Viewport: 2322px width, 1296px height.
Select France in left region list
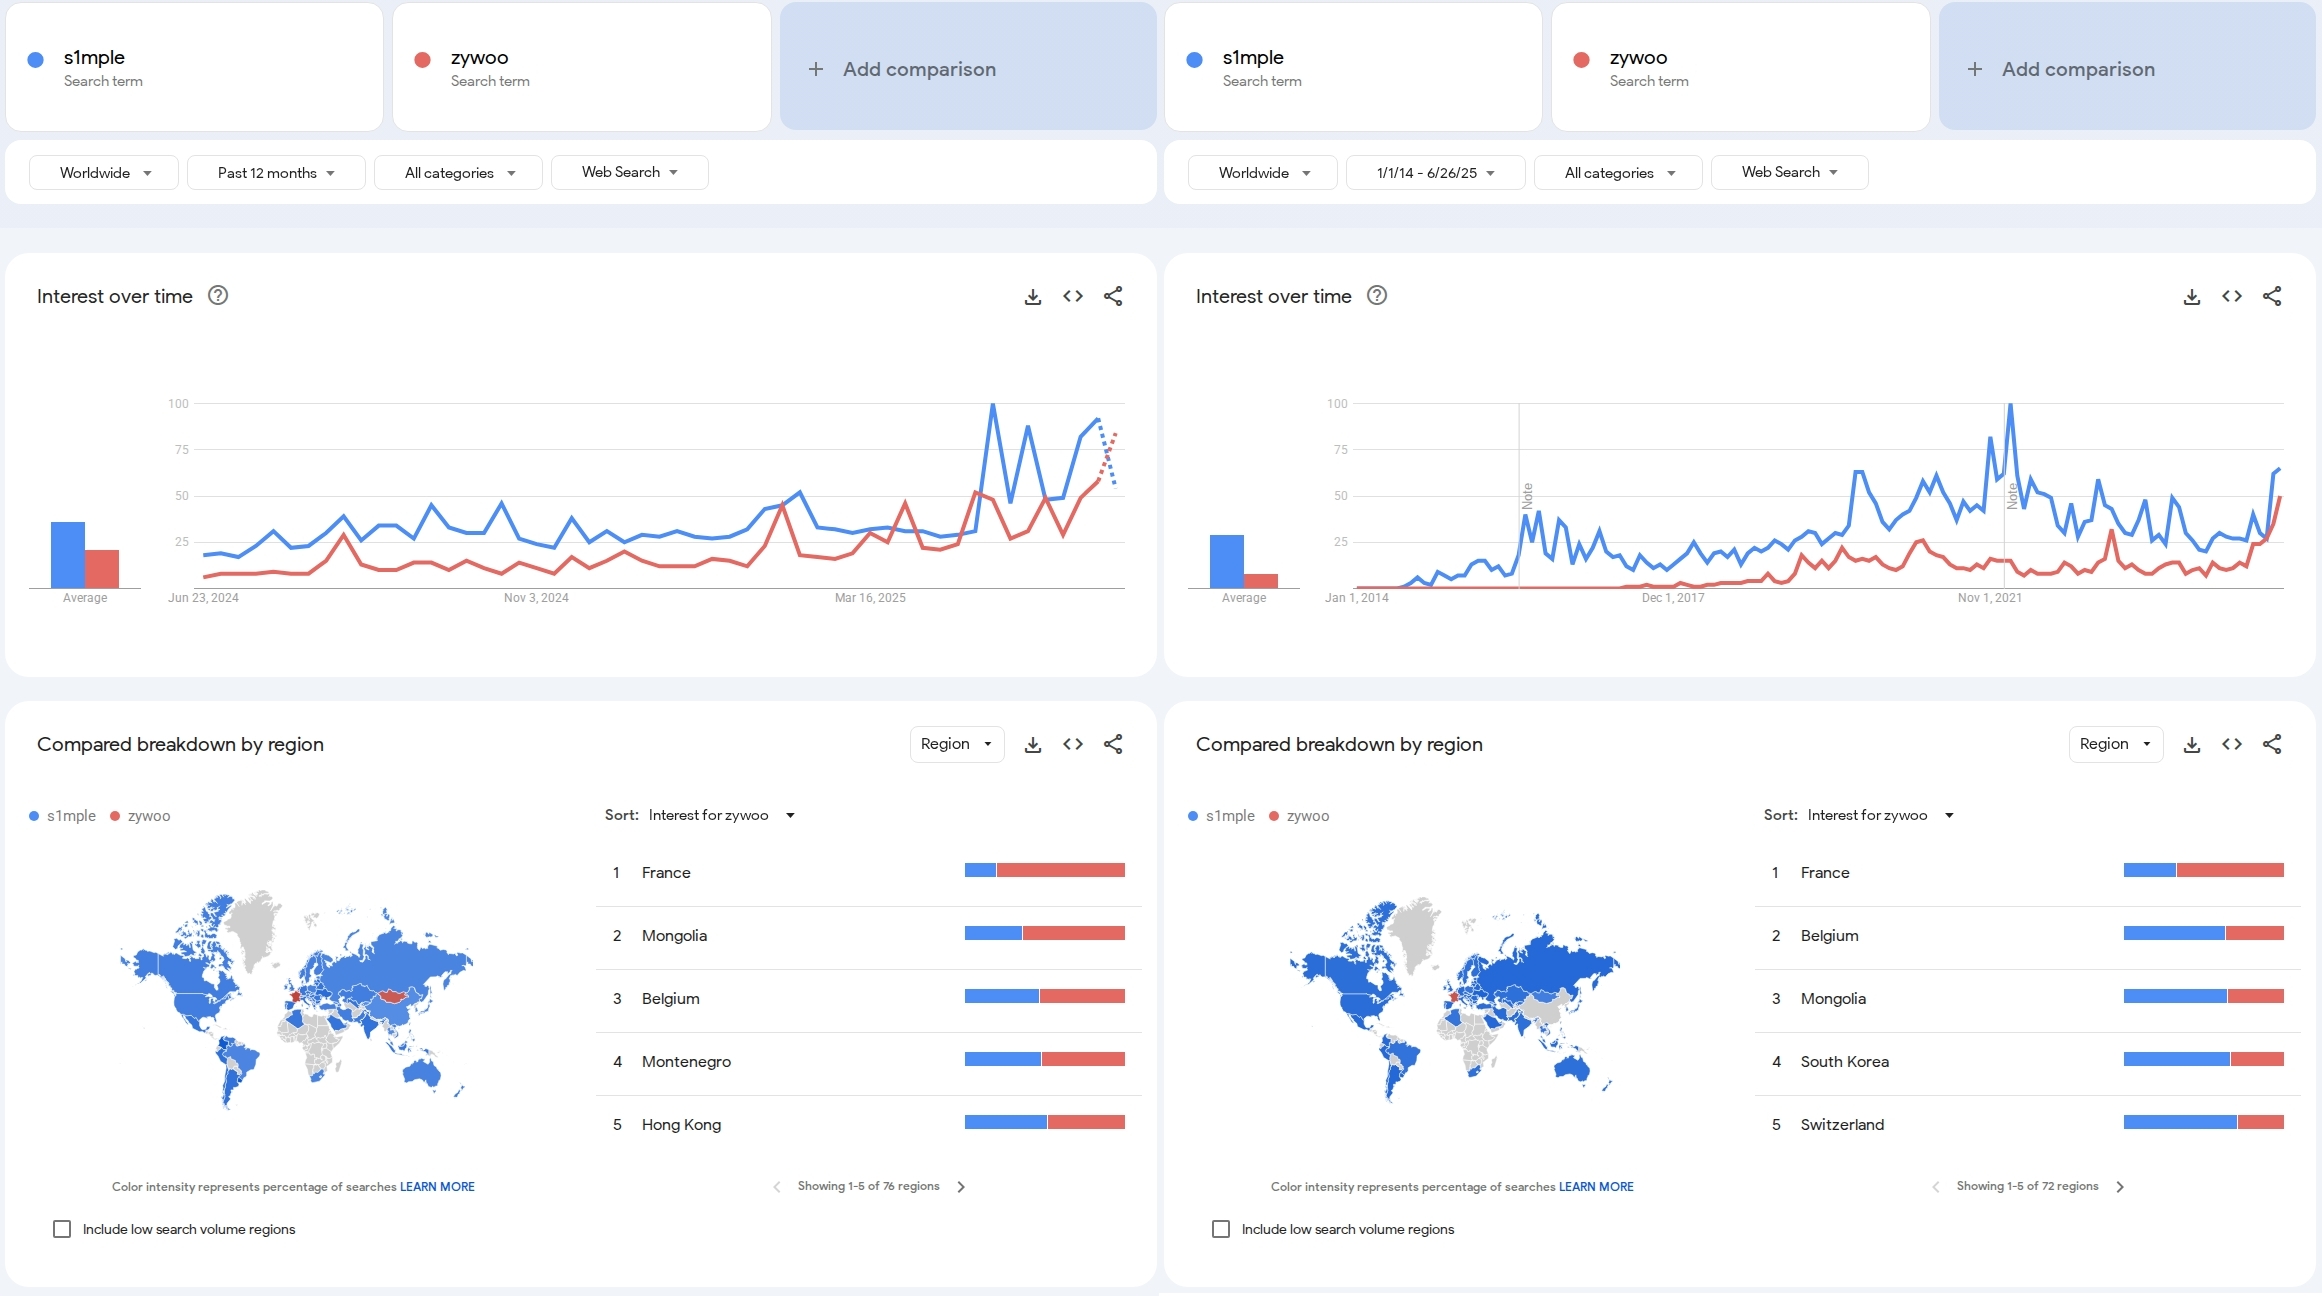(868, 873)
